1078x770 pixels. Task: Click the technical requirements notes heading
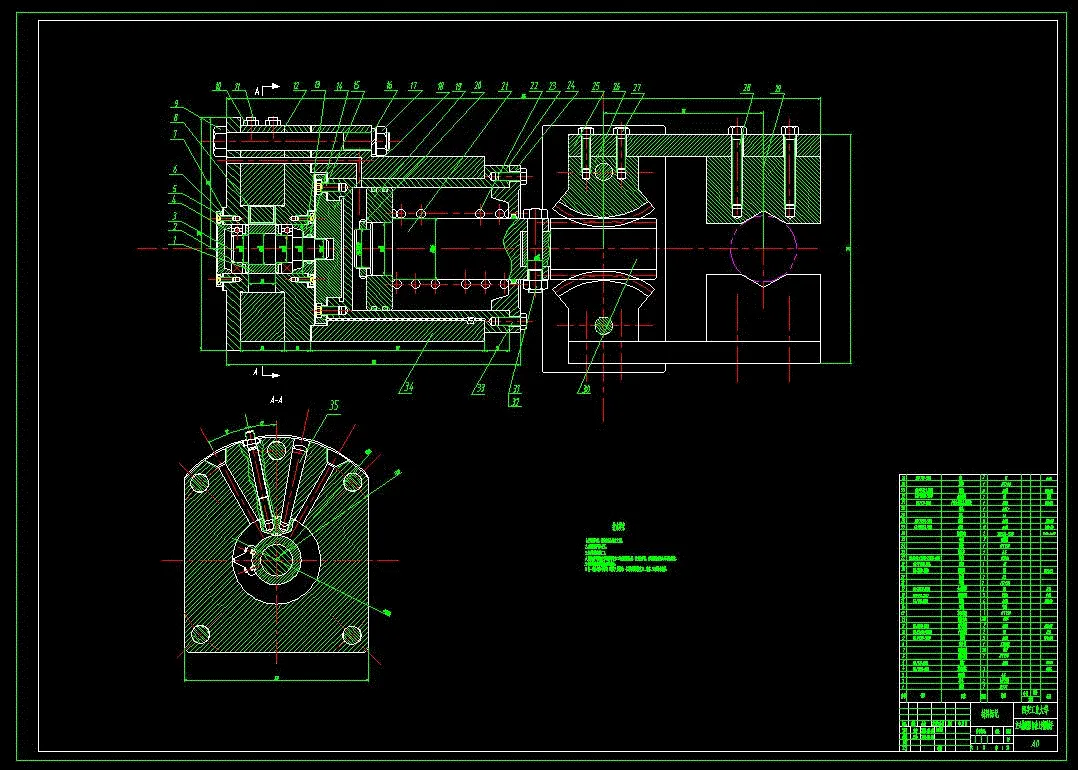pyautogui.click(x=619, y=527)
